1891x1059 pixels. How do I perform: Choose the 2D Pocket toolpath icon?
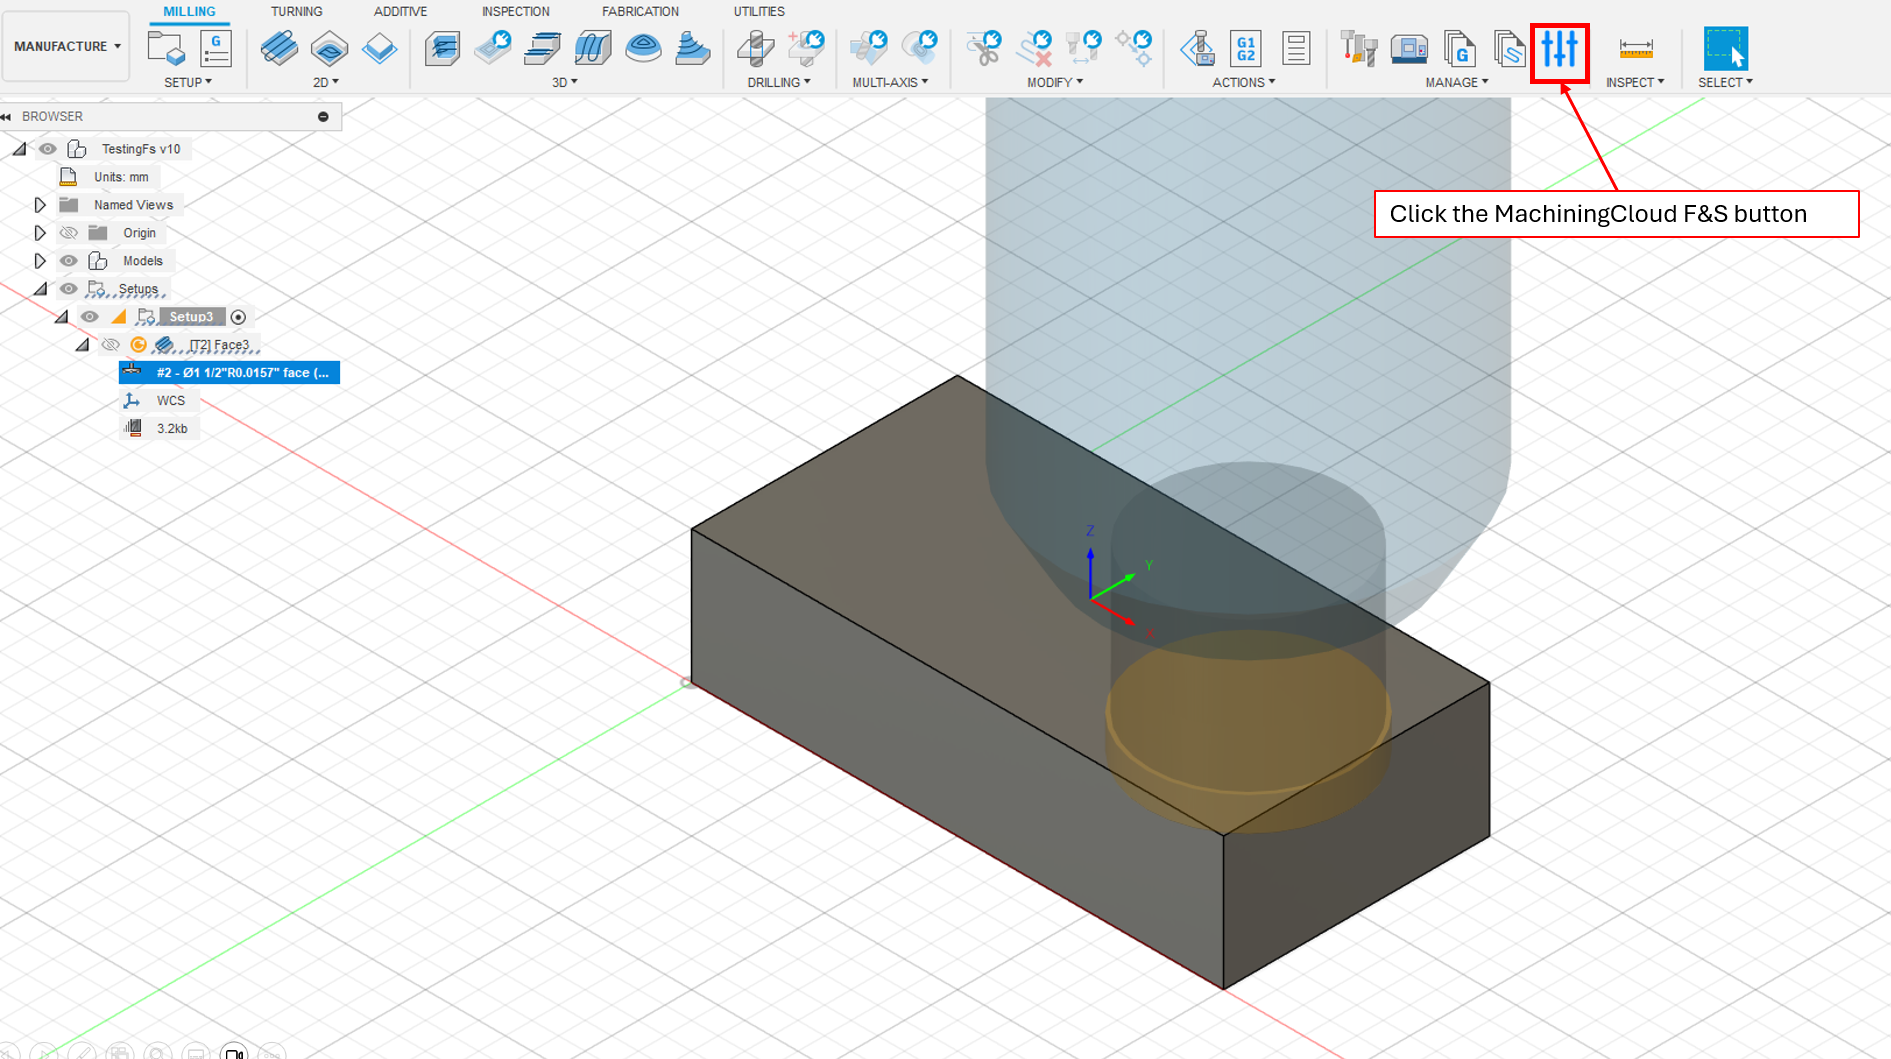(x=329, y=48)
